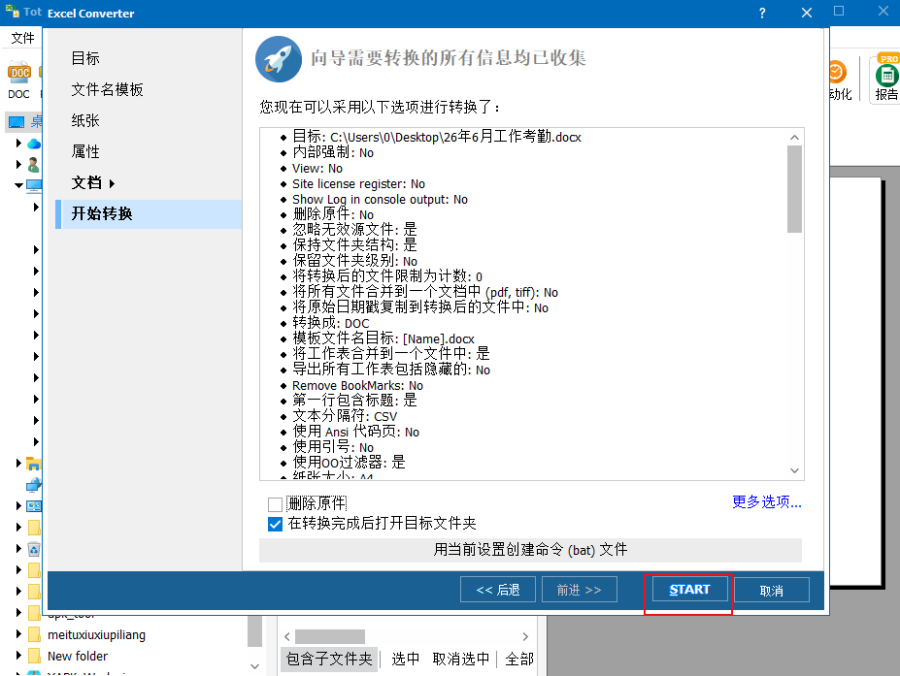
Task: Expand the Libraries tree node arrow
Action: [x=18, y=463]
